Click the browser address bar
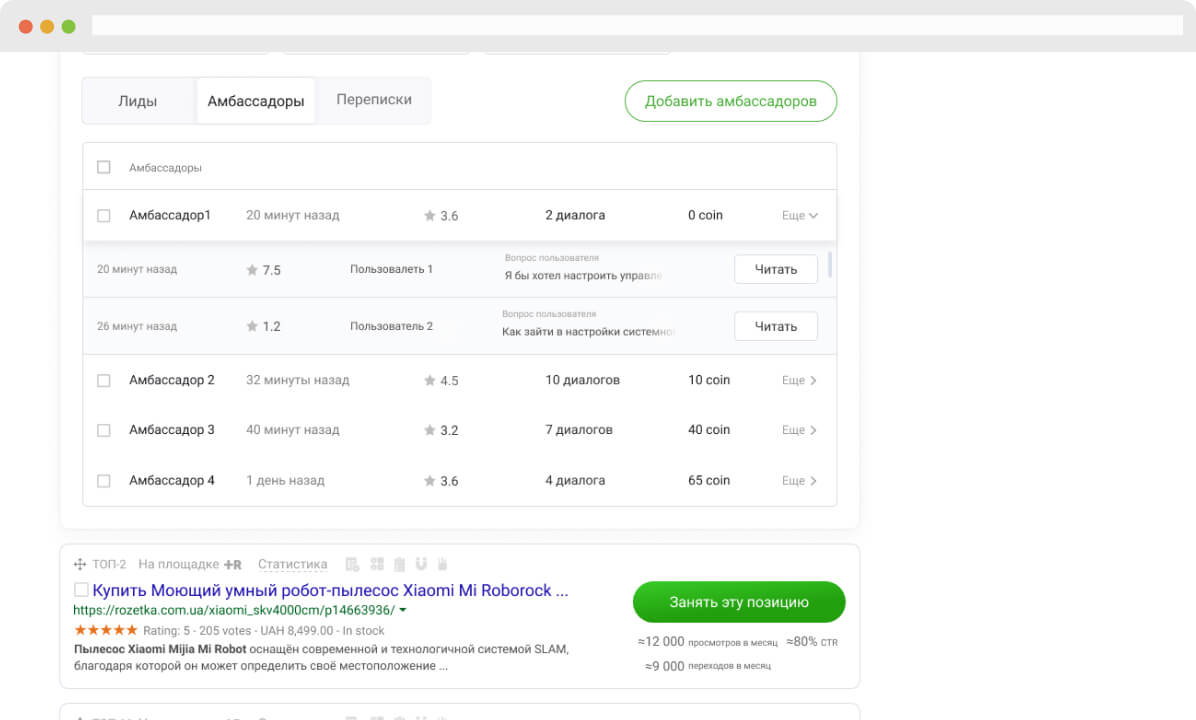Screen dimensions: 1196x720 pos(638,25)
